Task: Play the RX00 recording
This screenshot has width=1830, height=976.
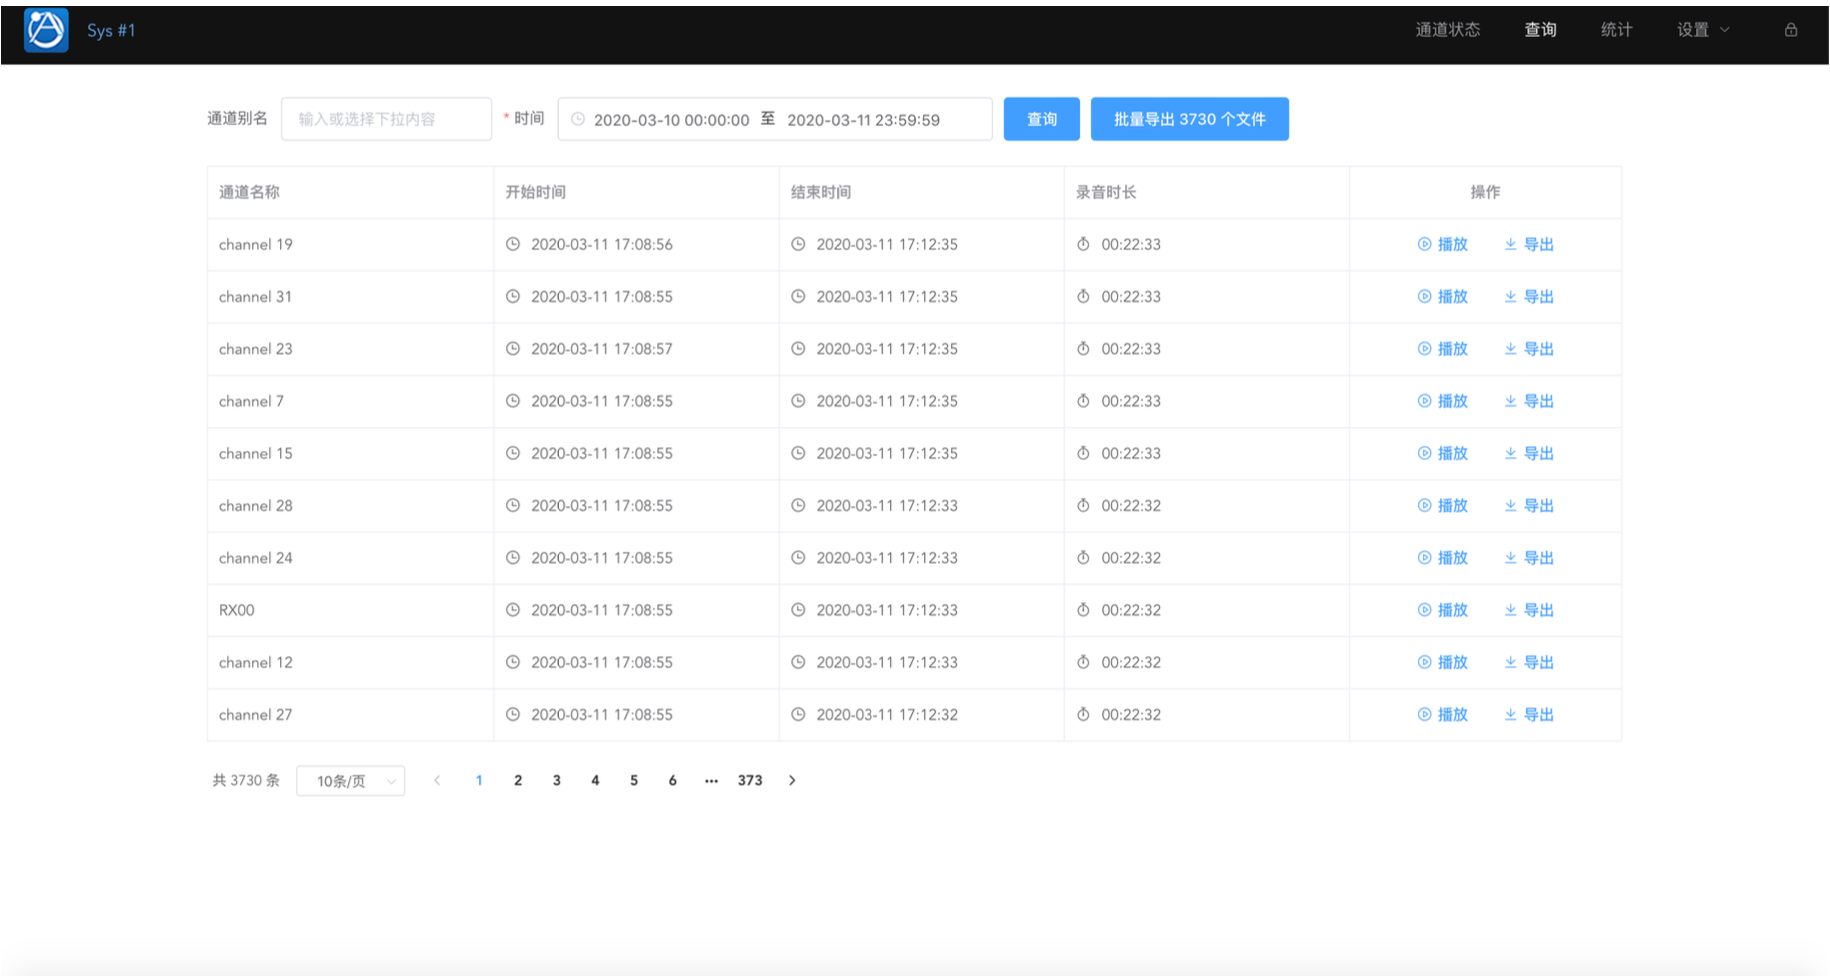Action: 1442,611
